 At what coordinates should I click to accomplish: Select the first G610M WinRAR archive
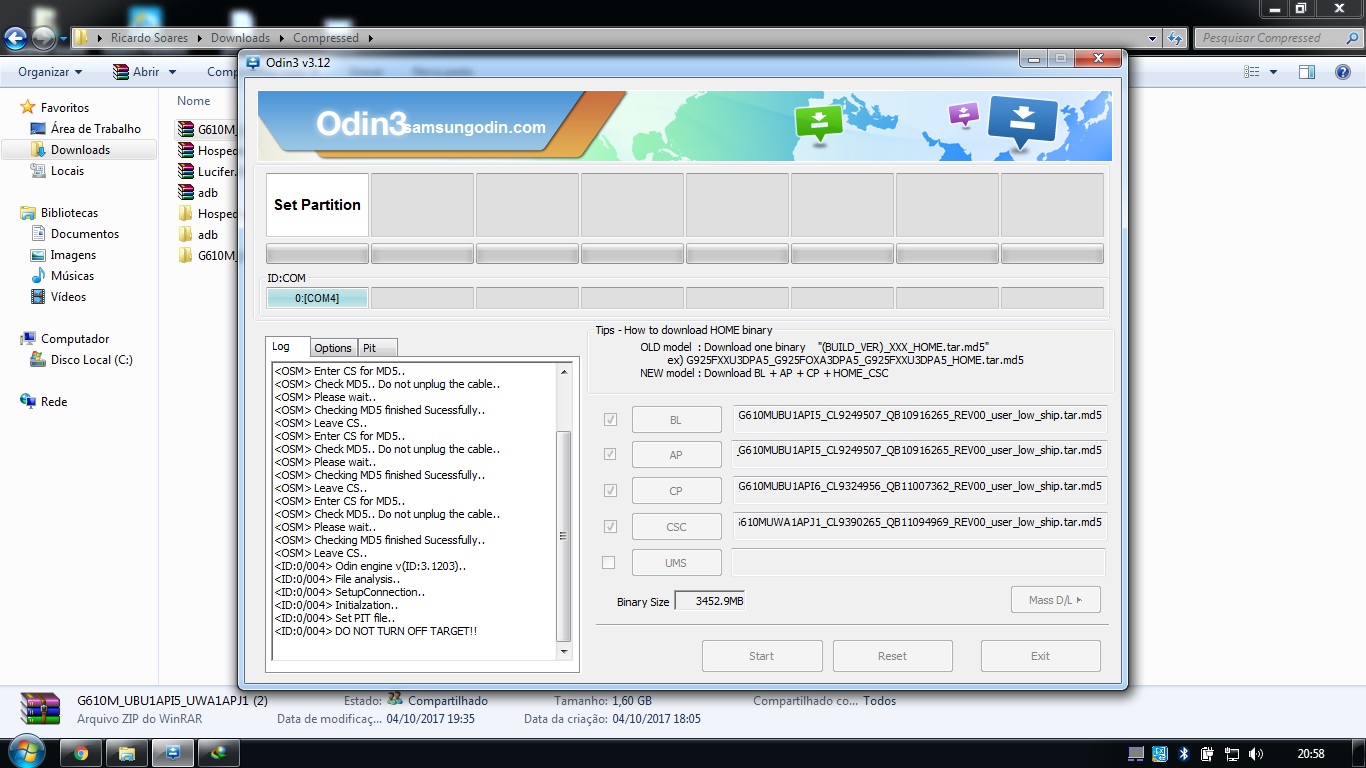pos(206,129)
